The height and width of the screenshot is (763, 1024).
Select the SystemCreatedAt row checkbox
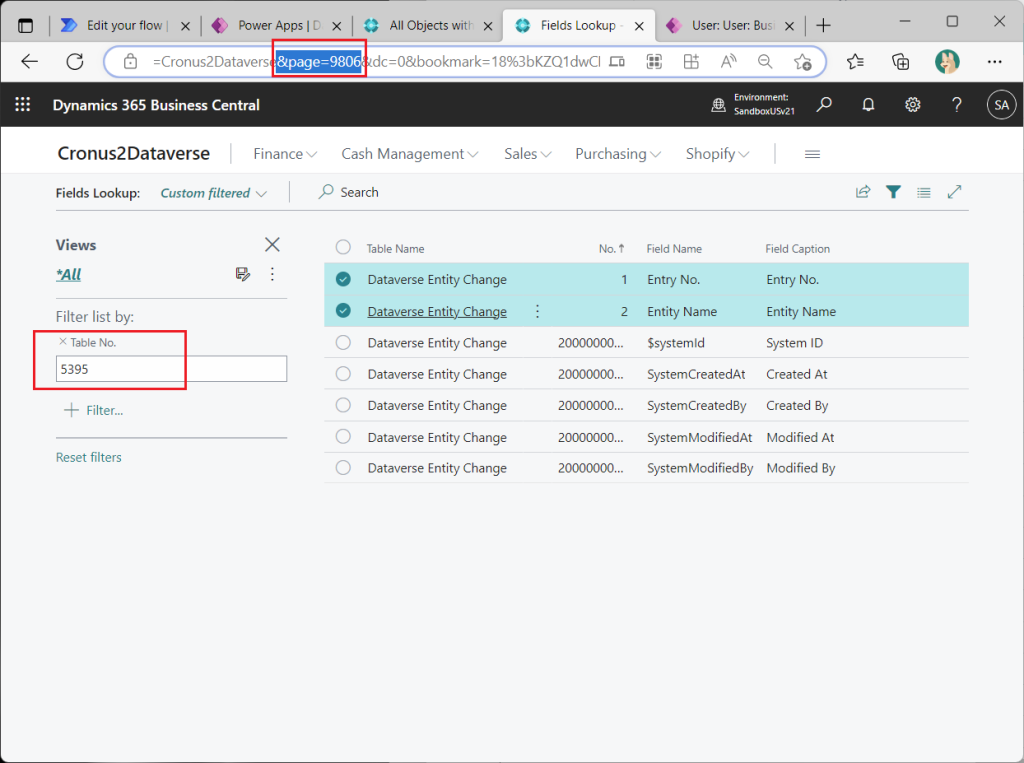(x=343, y=374)
